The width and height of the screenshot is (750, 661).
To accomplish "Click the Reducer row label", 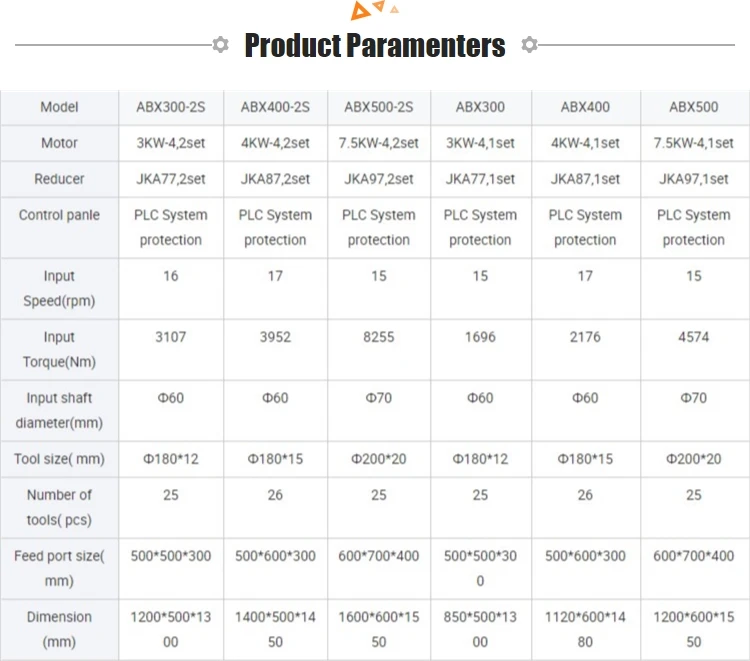I will pos(59,179).
